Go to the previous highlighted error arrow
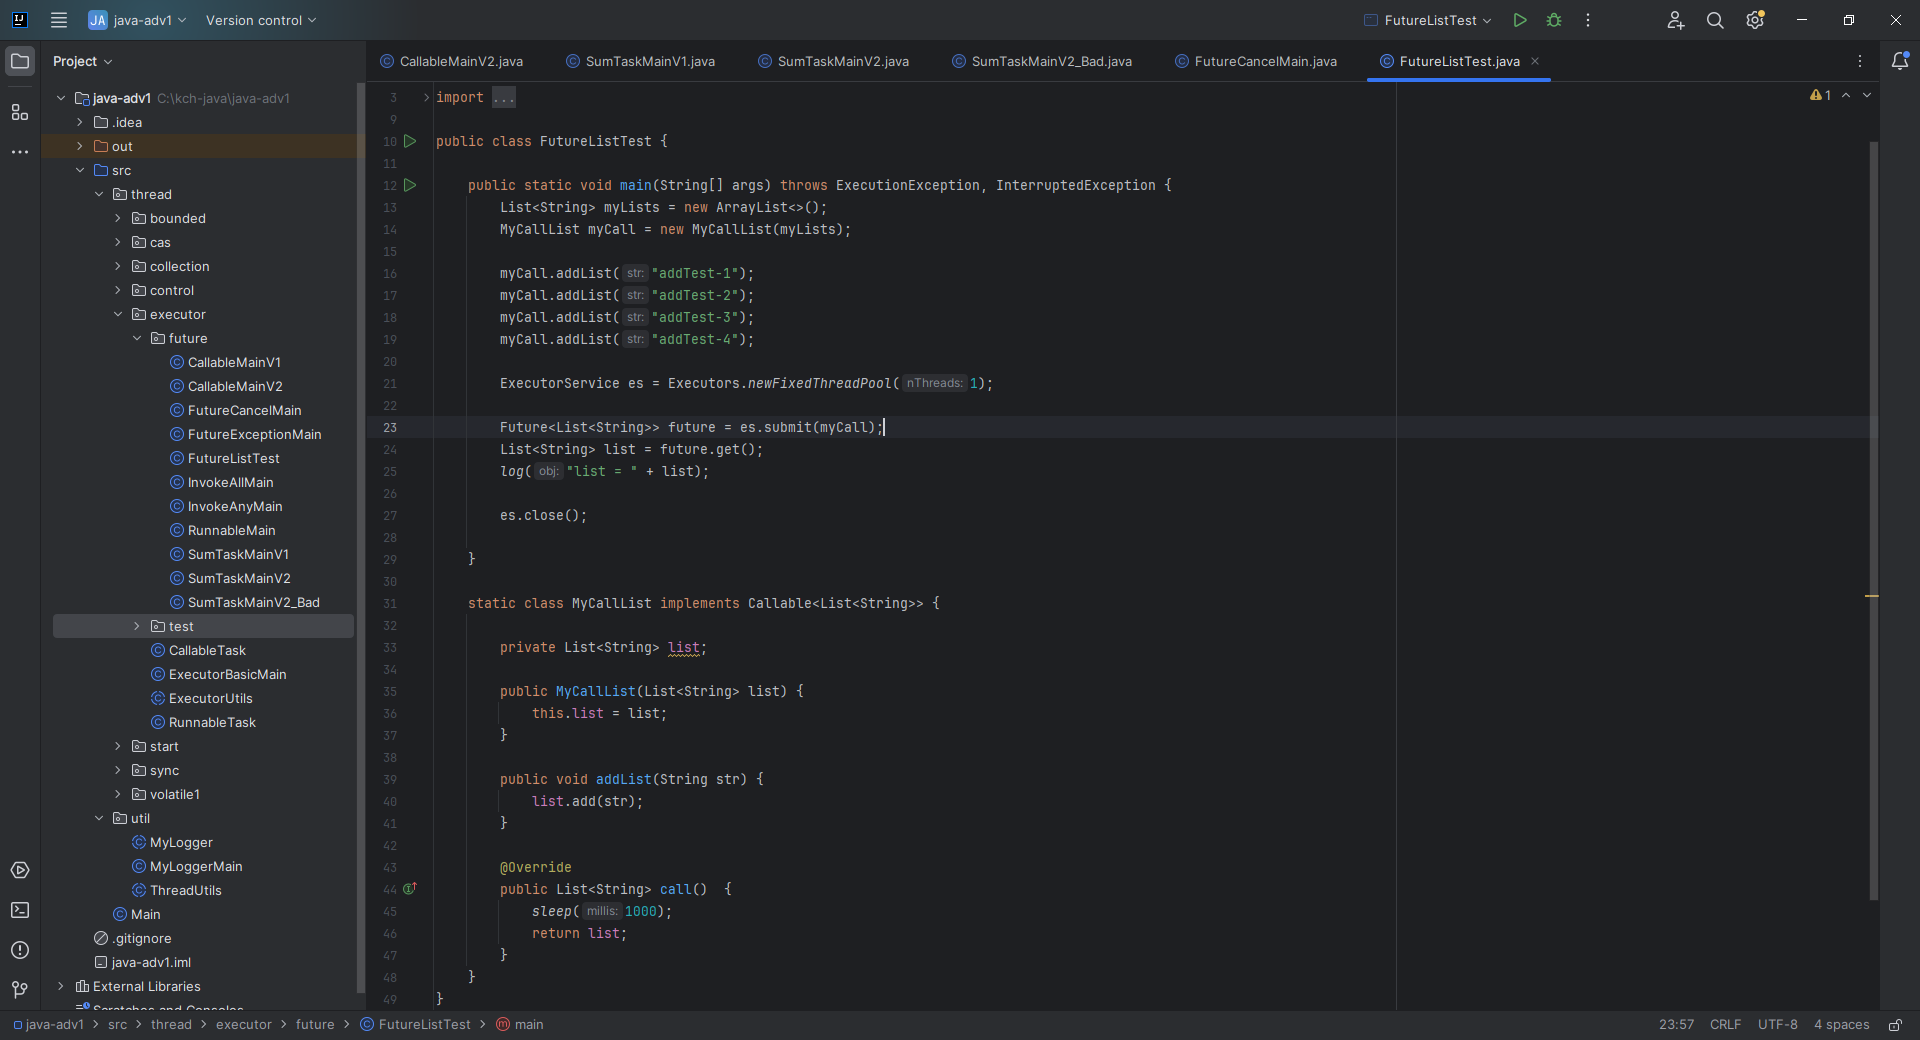The height and width of the screenshot is (1040, 1920). [x=1846, y=95]
